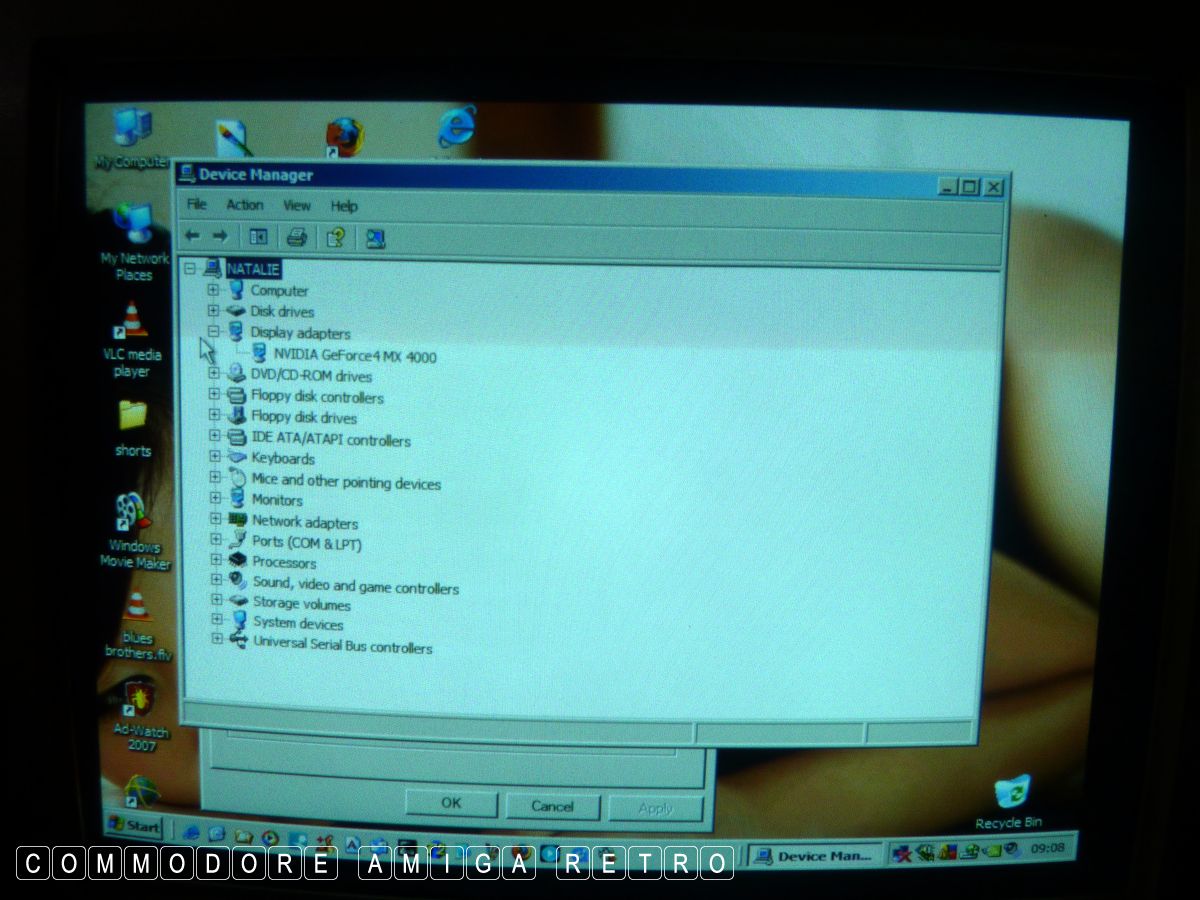The width and height of the screenshot is (1200, 900).
Task: Click the Properties toolbar icon
Action: pyautogui.click(x=336, y=237)
